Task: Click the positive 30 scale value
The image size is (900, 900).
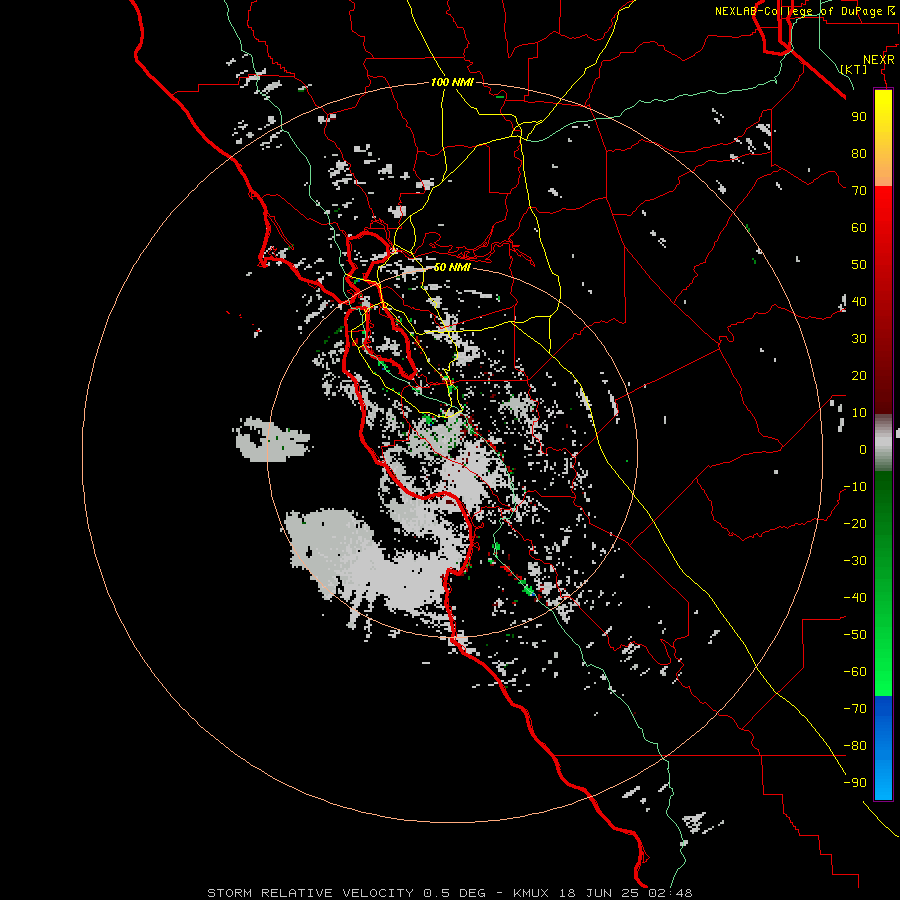Action: (x=859, y=339)
